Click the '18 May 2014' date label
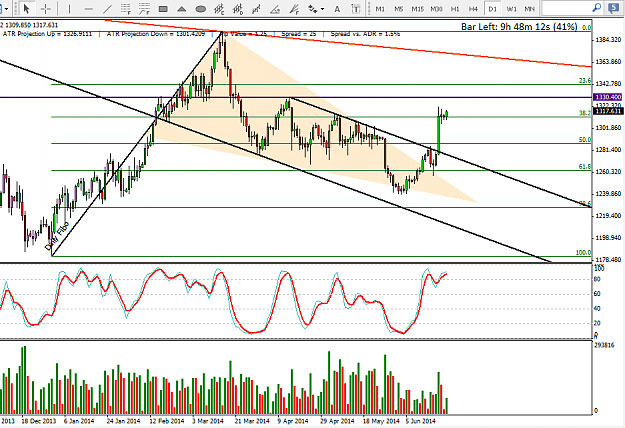Viewport: 625px width, 428px height. pyautogui.click(x=381, y=421)
